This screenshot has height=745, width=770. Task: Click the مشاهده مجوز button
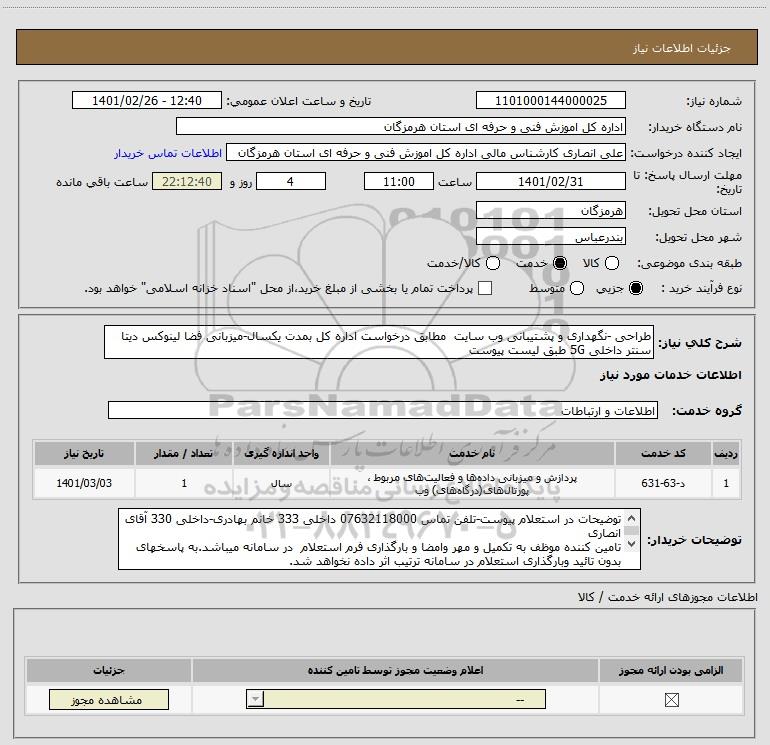coord(109,700)
